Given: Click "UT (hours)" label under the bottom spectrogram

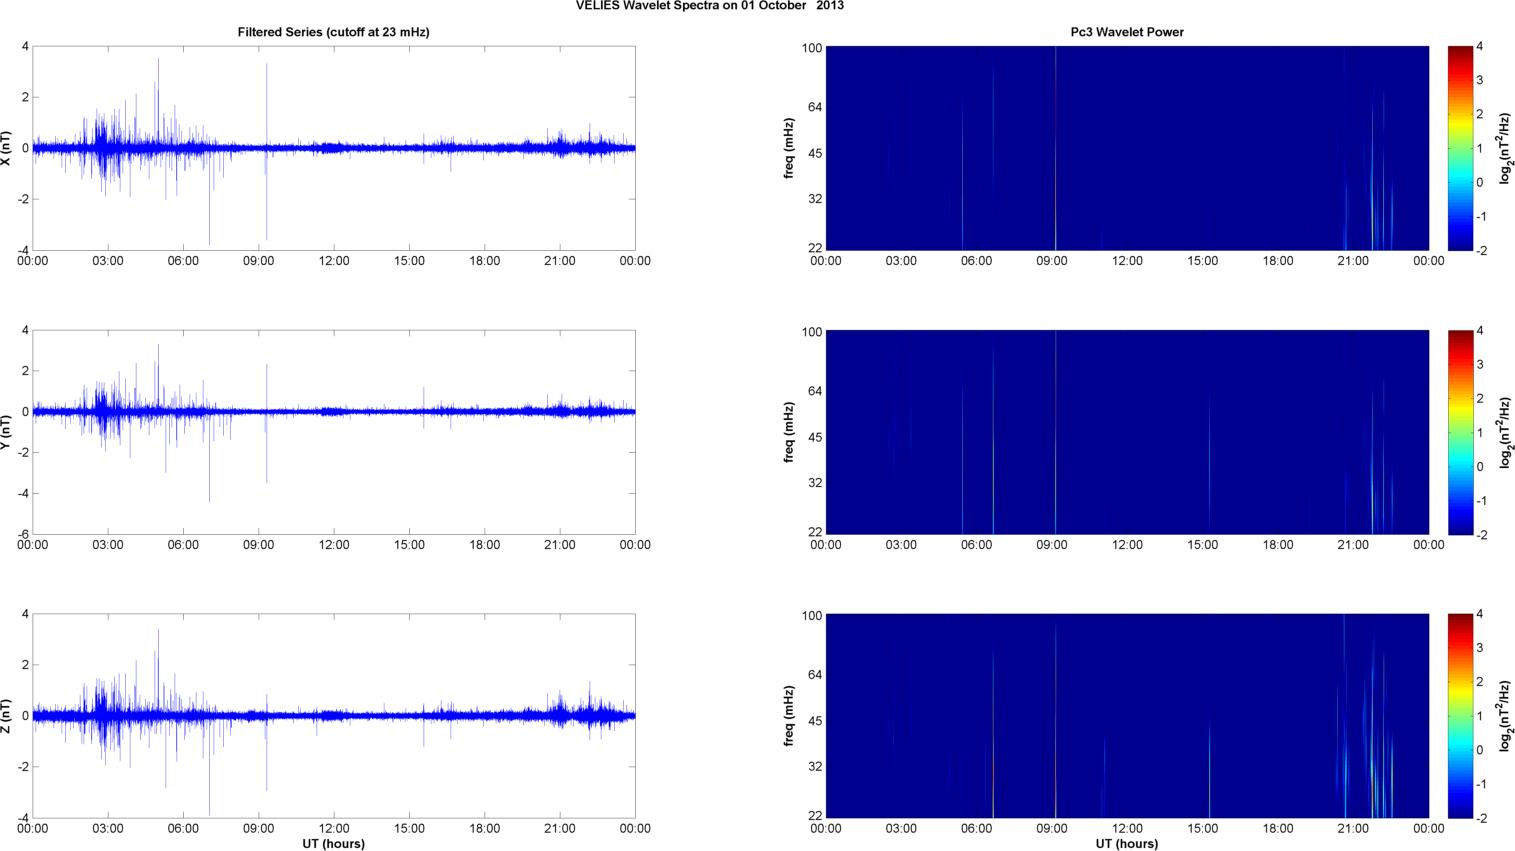Looking at the screenshot, I should tap(1127, 843).
